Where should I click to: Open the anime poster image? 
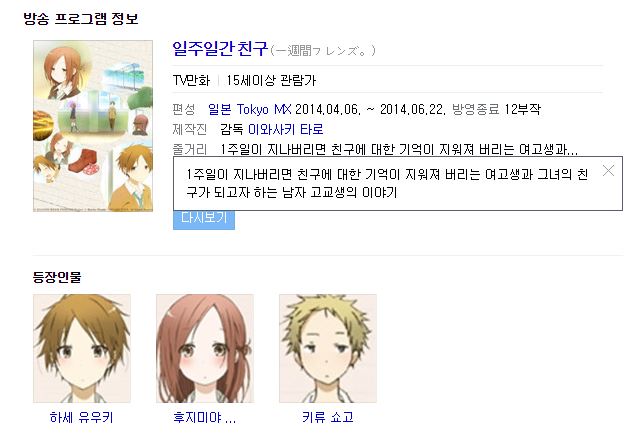coord(93,126)
